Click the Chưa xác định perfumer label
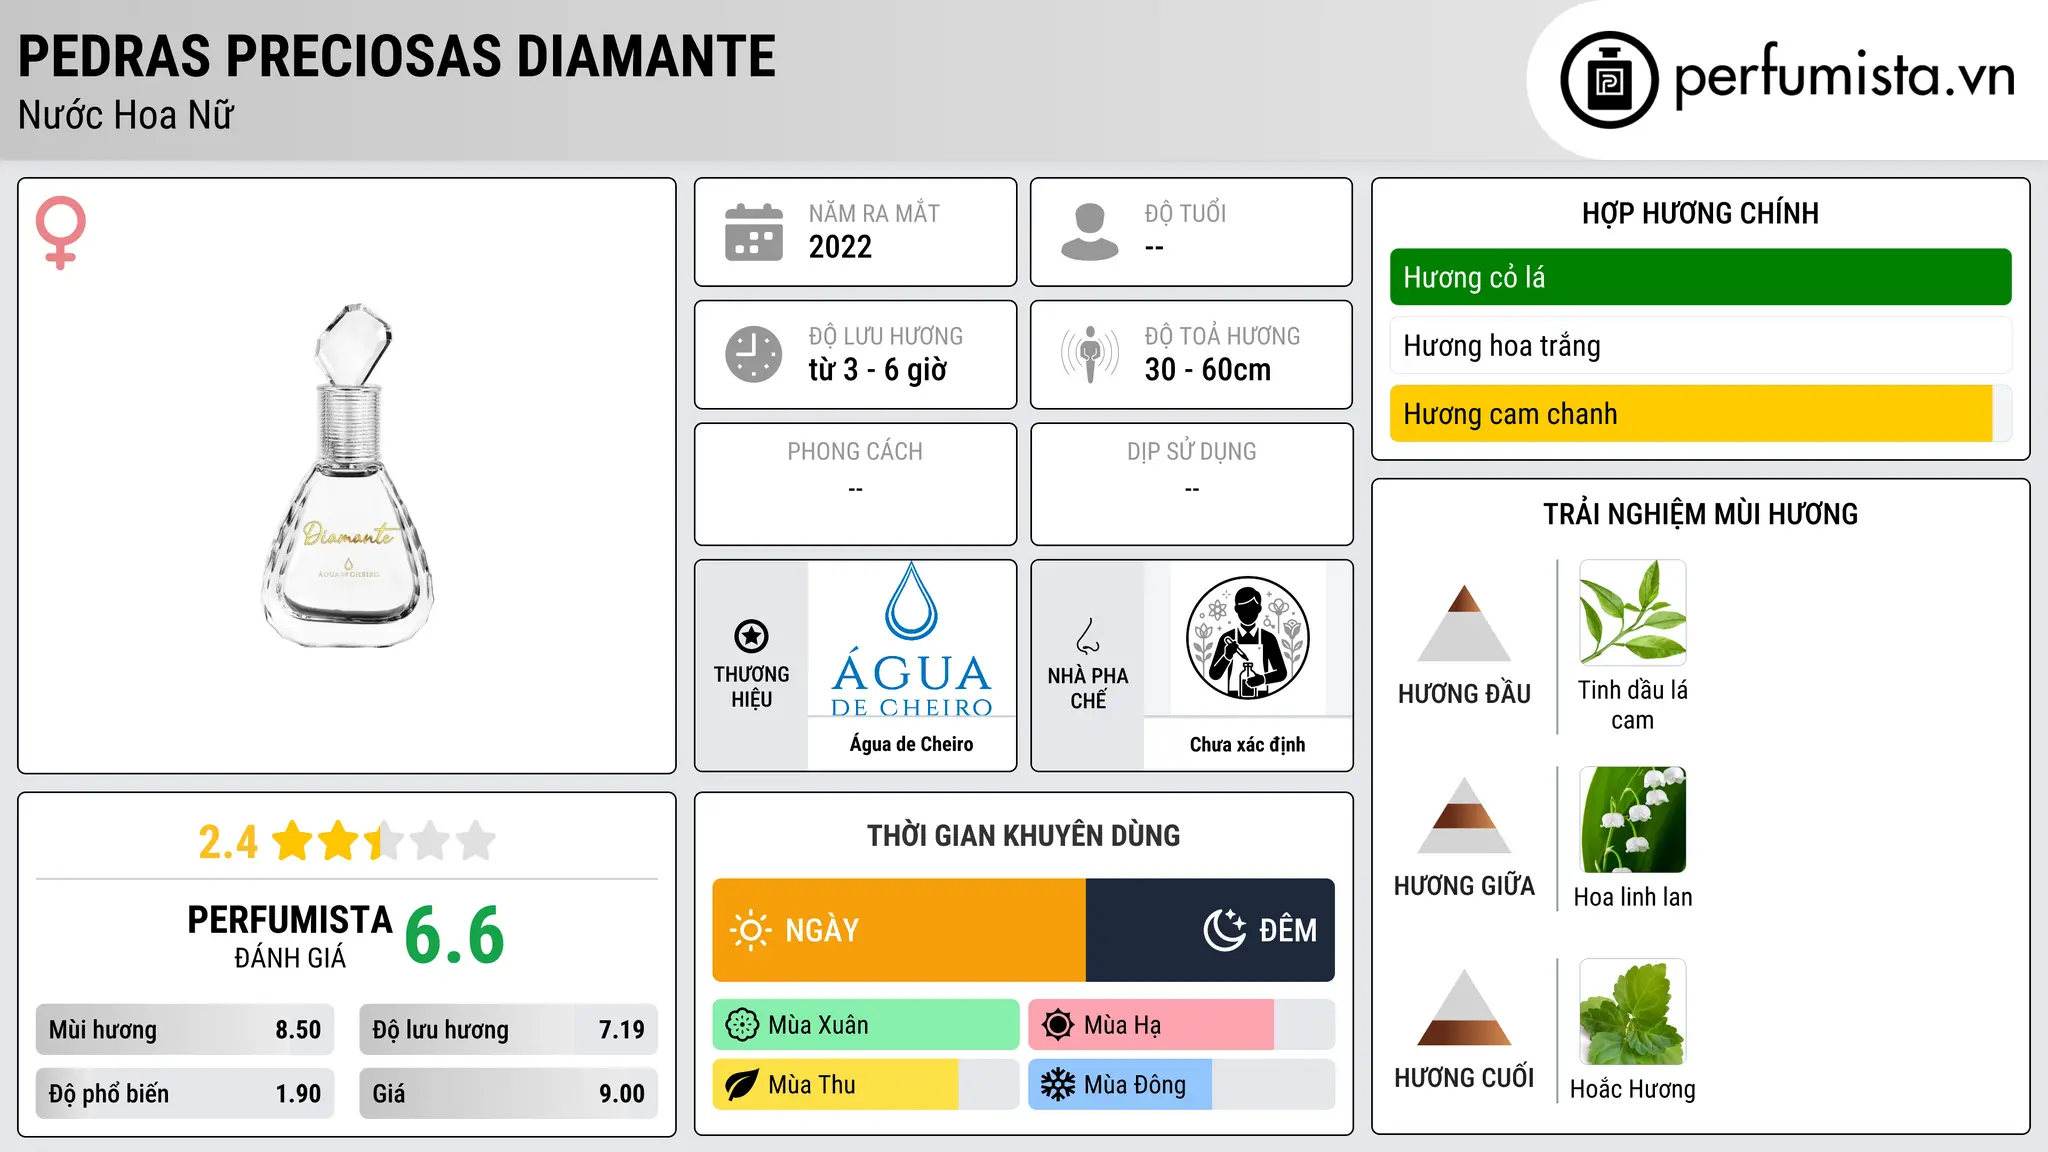The height and width of the screenshot is (1152, 2048). coord(1248,745)
